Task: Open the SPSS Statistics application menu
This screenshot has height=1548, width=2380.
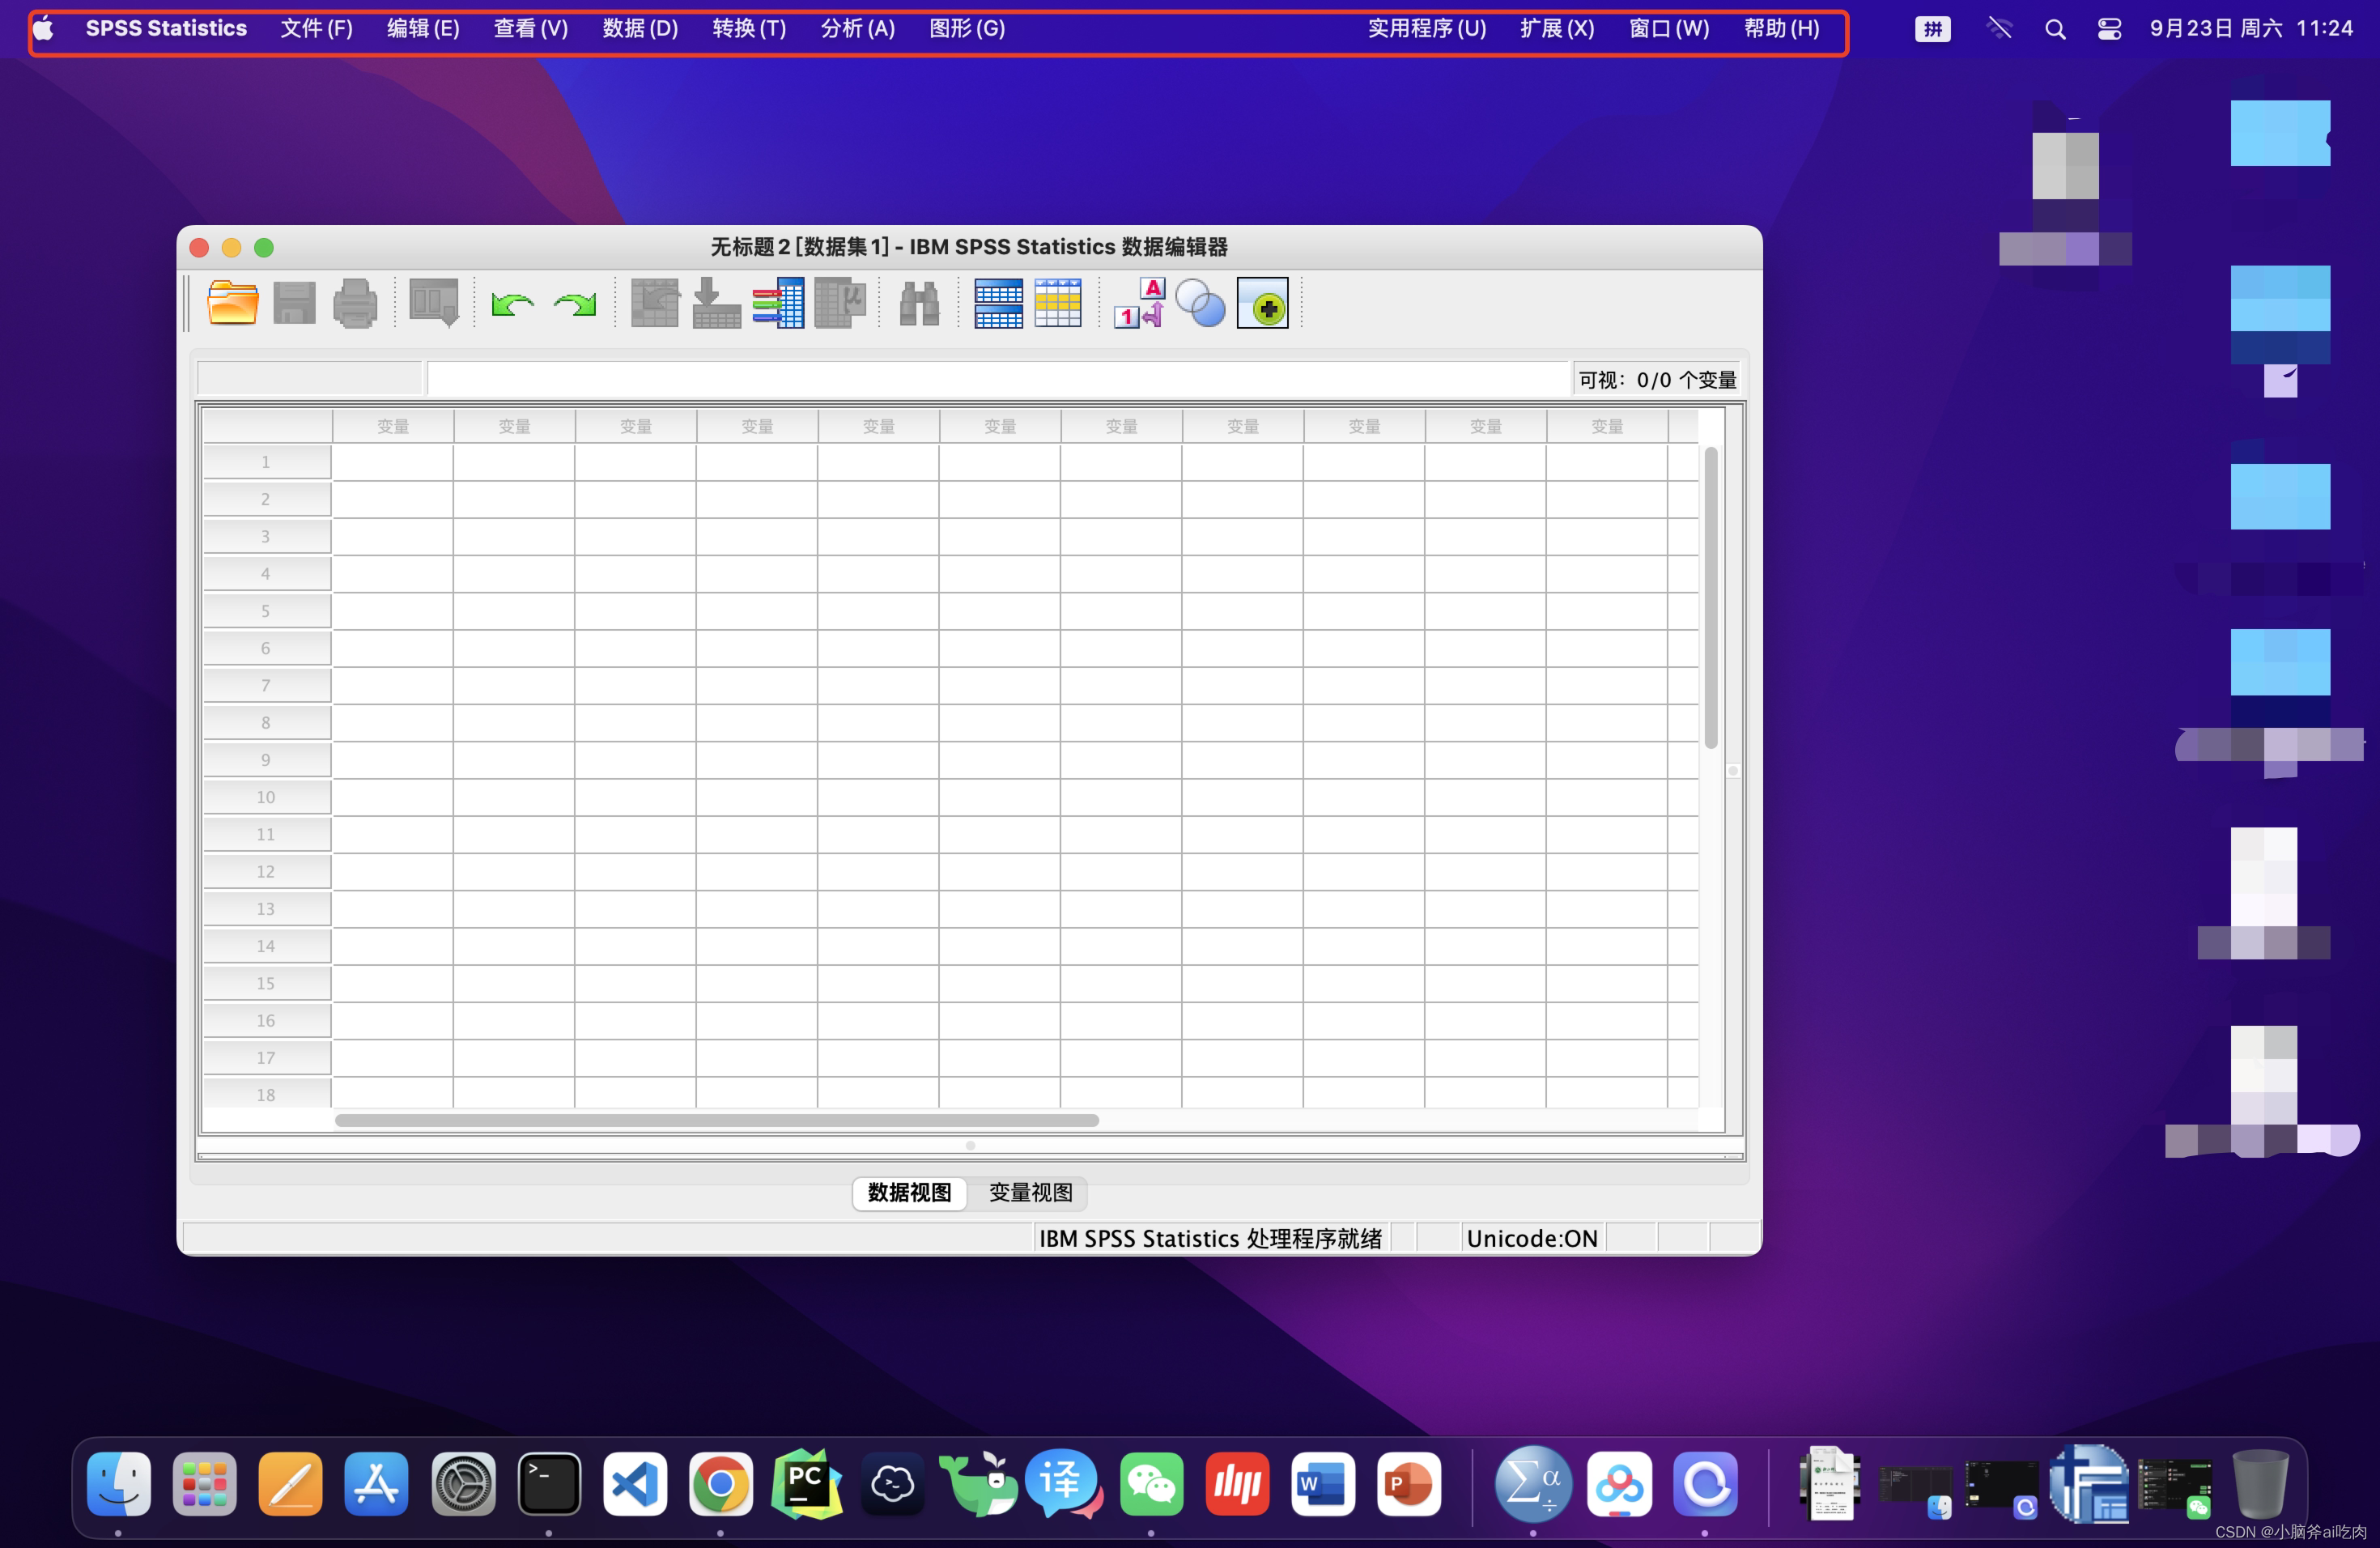Action: coord(166,28)
